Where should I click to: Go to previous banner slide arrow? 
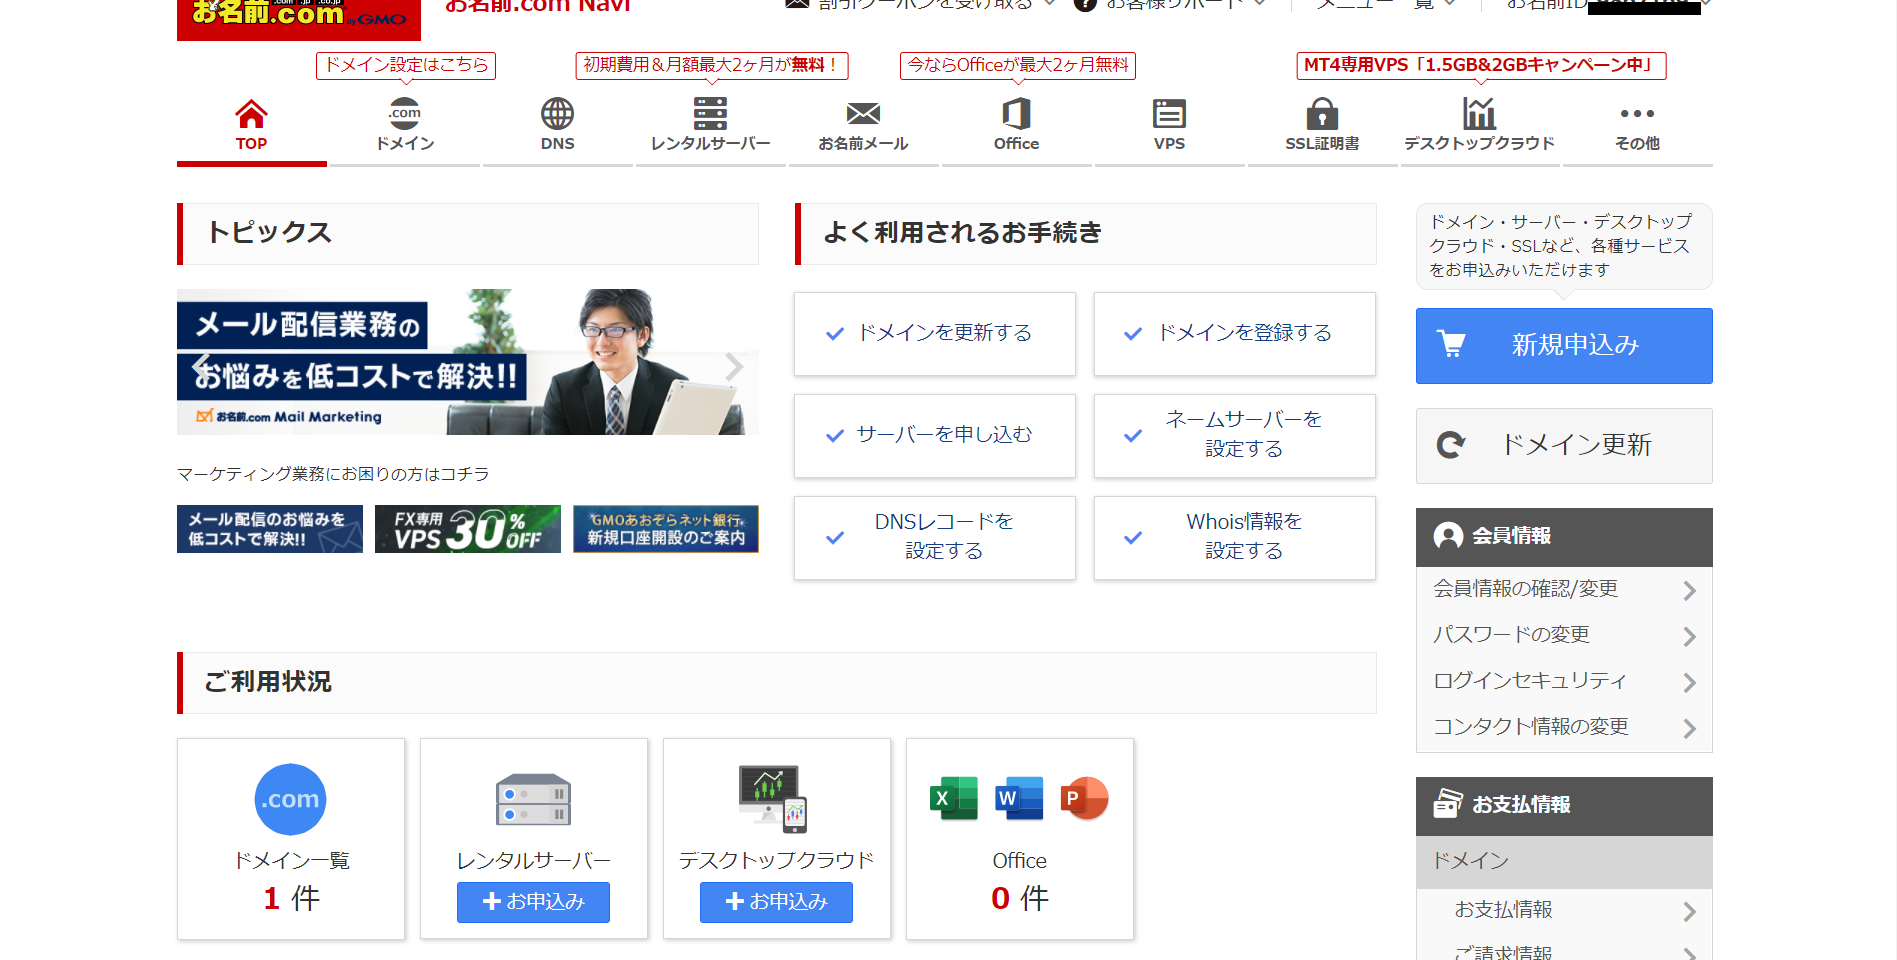[201, 365]
